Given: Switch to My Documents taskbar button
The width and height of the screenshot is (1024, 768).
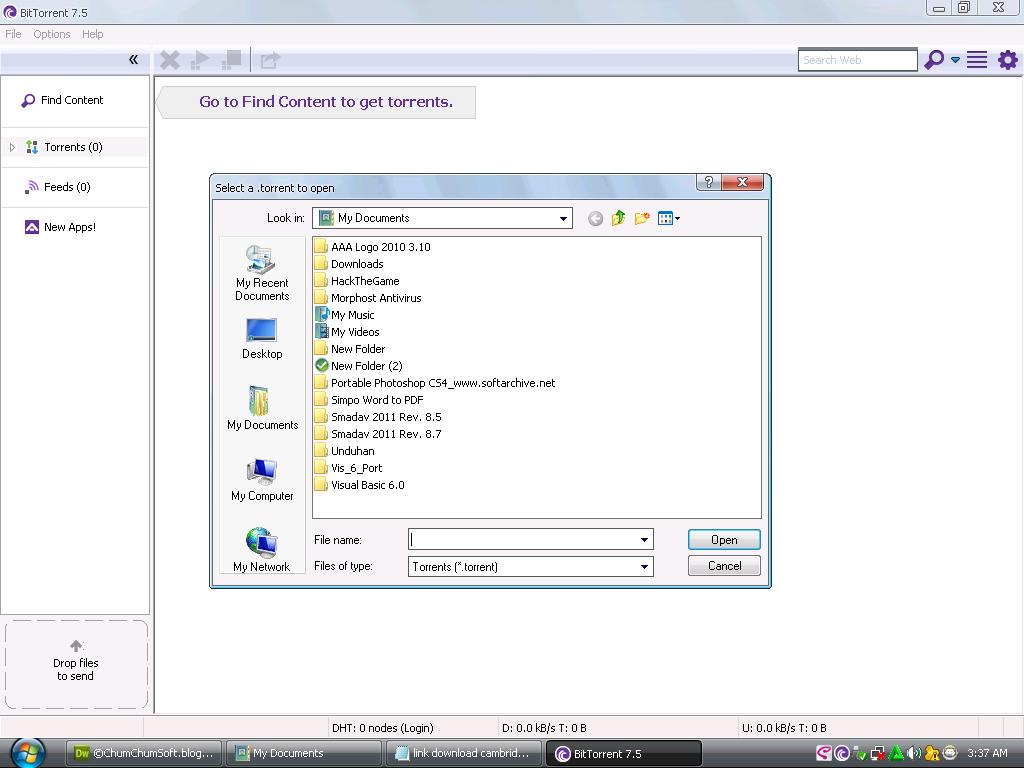Looking at the screenshot, I should tap(304, 753).
